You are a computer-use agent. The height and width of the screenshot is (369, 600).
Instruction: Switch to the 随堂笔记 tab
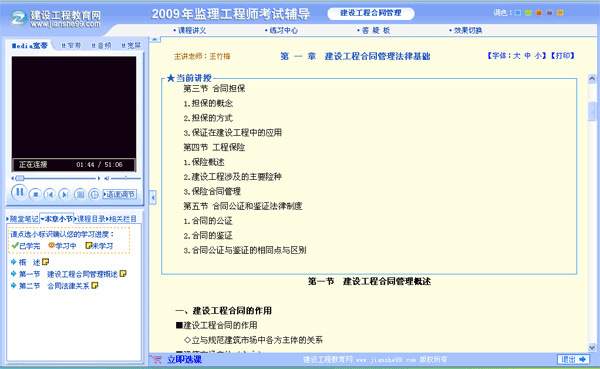coord(22,219)
